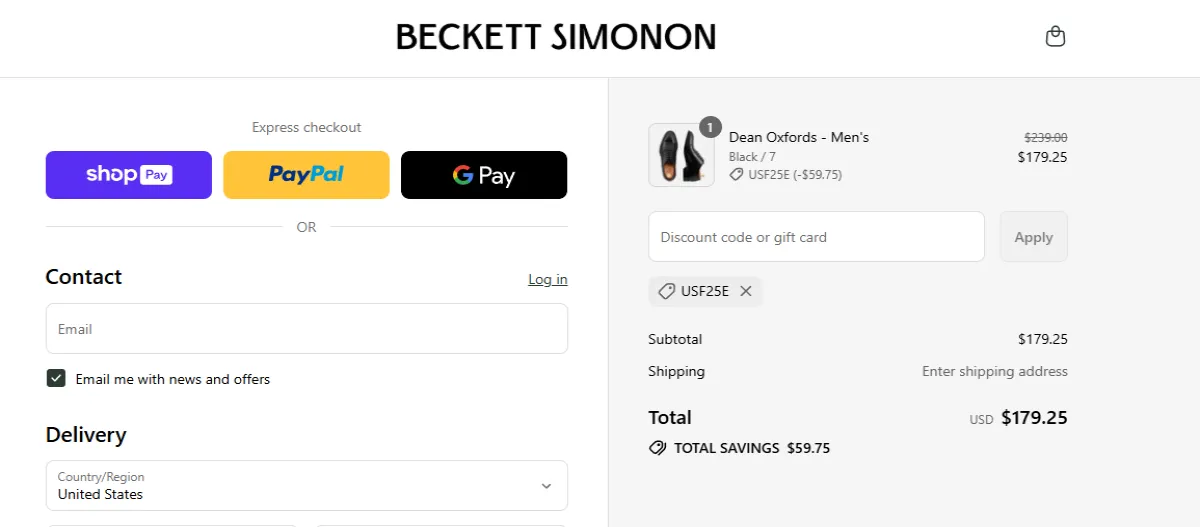1200x527 pixels.
Task: Click the discount tag icon on USF25E chip
Action: [666, 291]
